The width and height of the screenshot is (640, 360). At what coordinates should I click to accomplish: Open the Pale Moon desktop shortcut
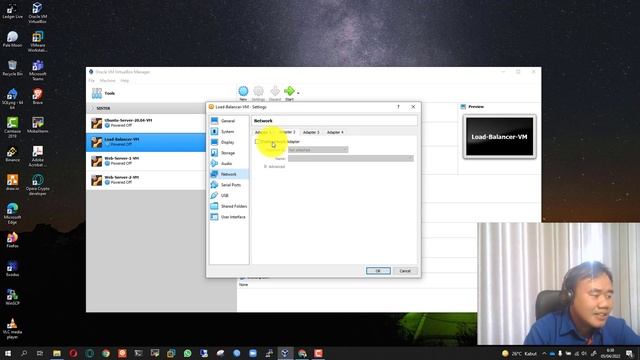(x=12, y=40)
